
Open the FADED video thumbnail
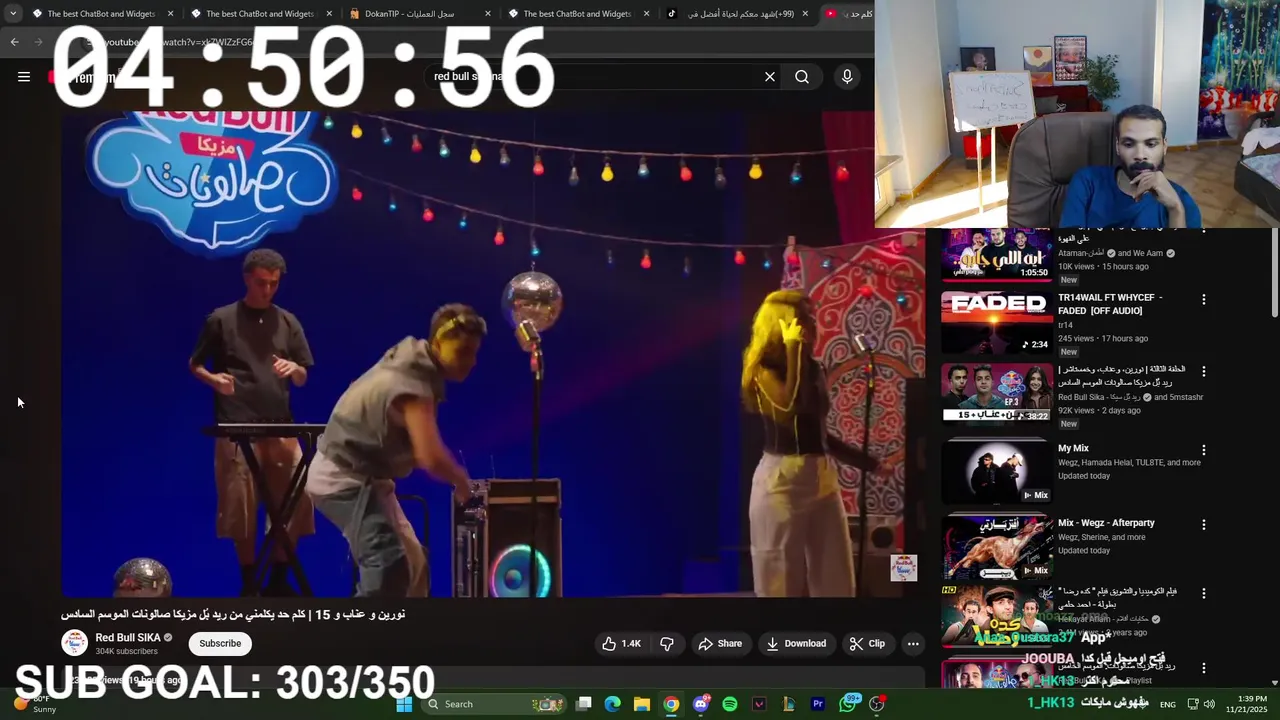pos(997,321)
